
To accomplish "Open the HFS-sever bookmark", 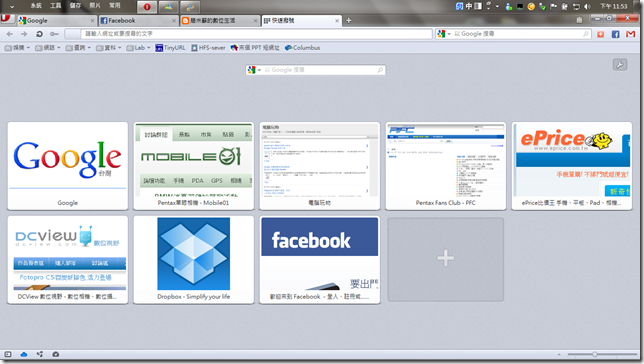I will click(208, 48).
